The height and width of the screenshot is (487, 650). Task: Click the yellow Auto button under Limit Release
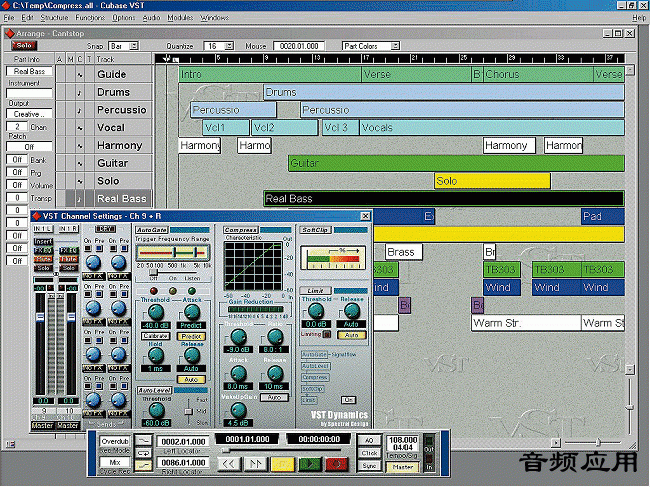(352, 334)
